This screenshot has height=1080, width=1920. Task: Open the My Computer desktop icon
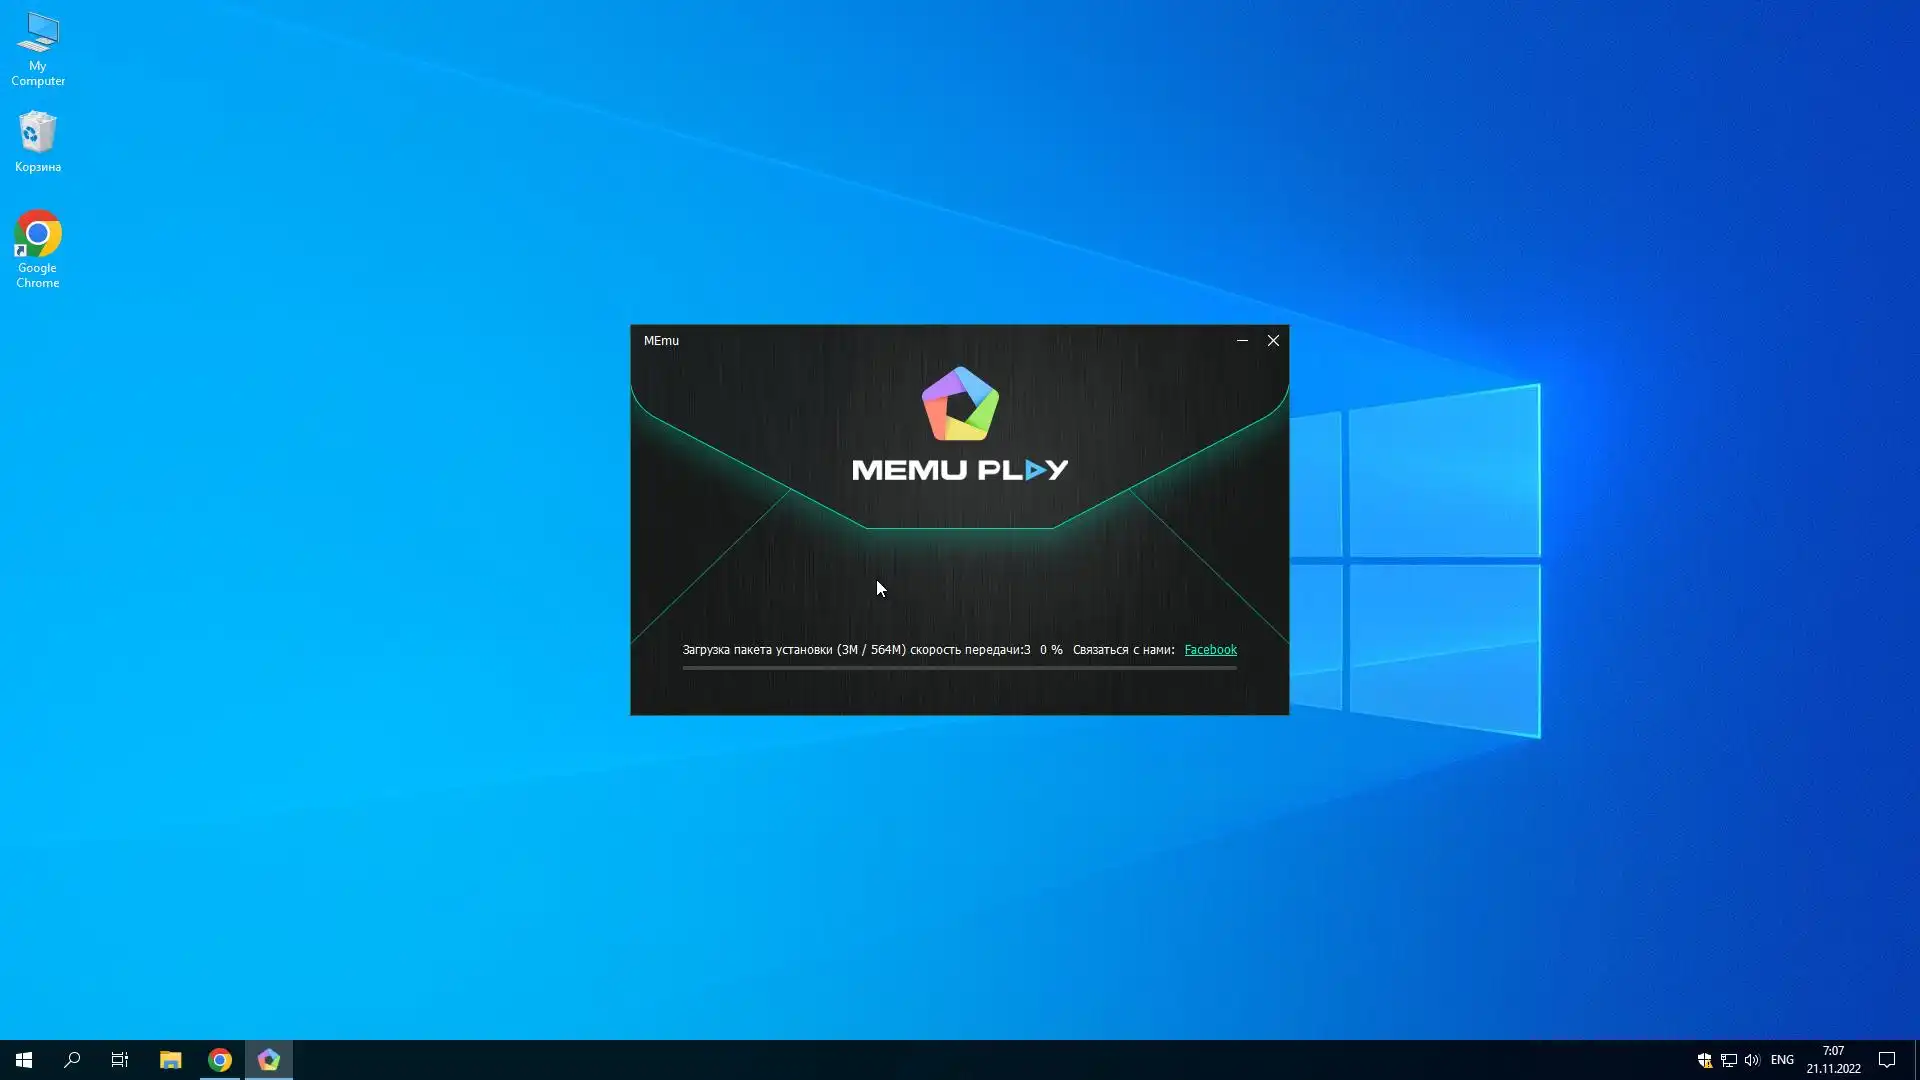[38, 47]
